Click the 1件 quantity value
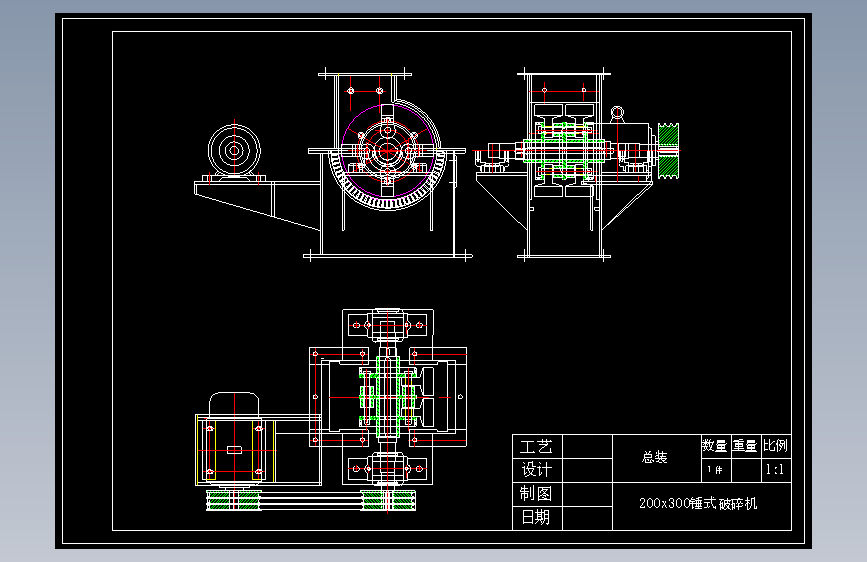867x562 pixels. pyautogui.click(x=714, y=470)
